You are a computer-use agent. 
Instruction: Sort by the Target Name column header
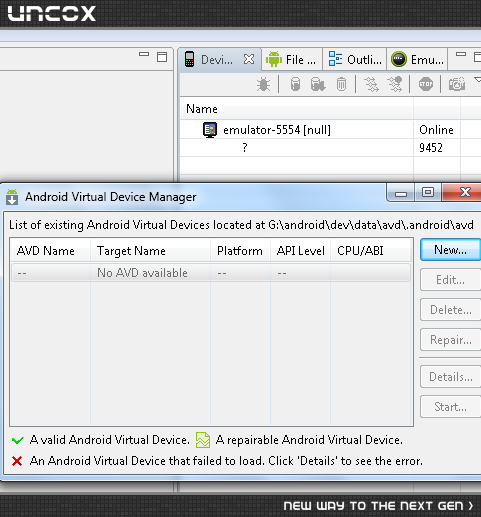click(150, 251)
